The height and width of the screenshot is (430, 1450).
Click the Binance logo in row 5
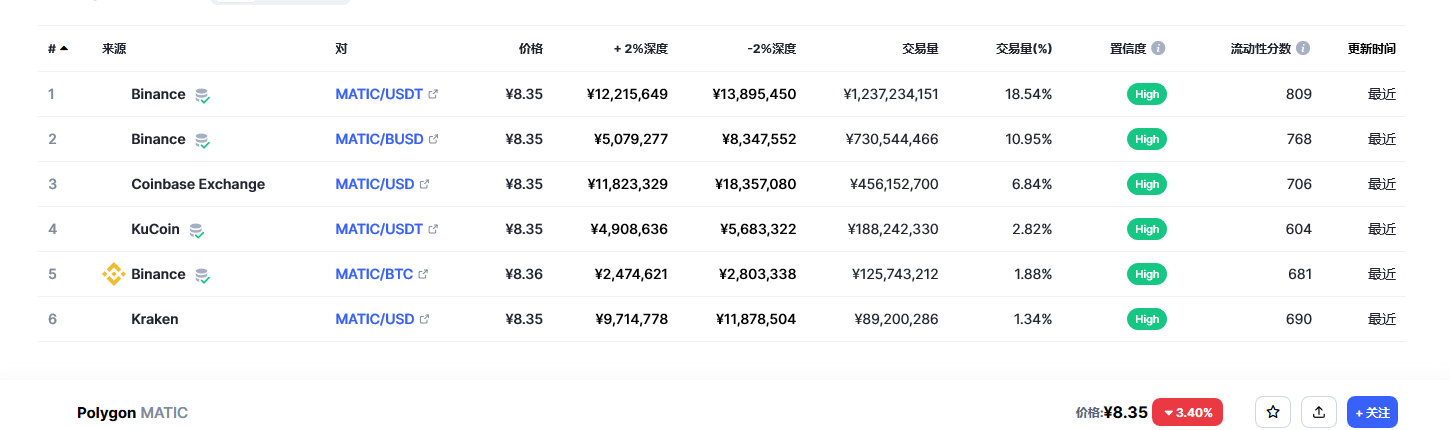114,274
